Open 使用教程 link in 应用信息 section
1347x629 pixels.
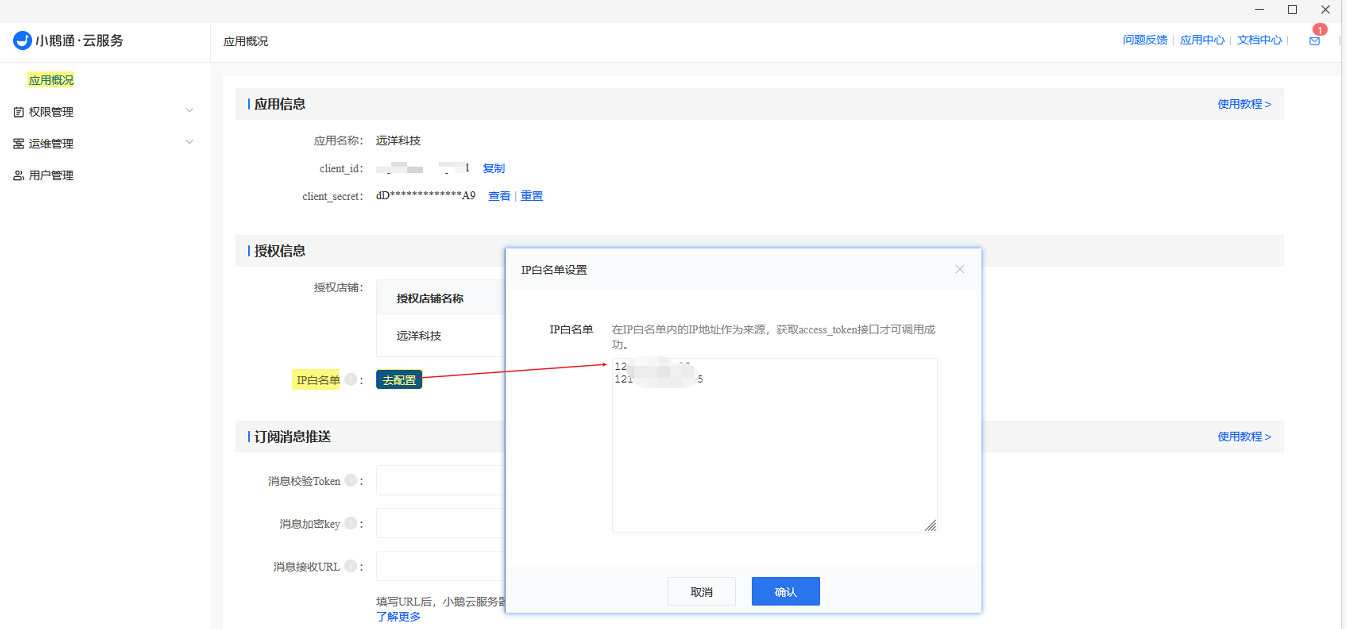pos(1244,104)
